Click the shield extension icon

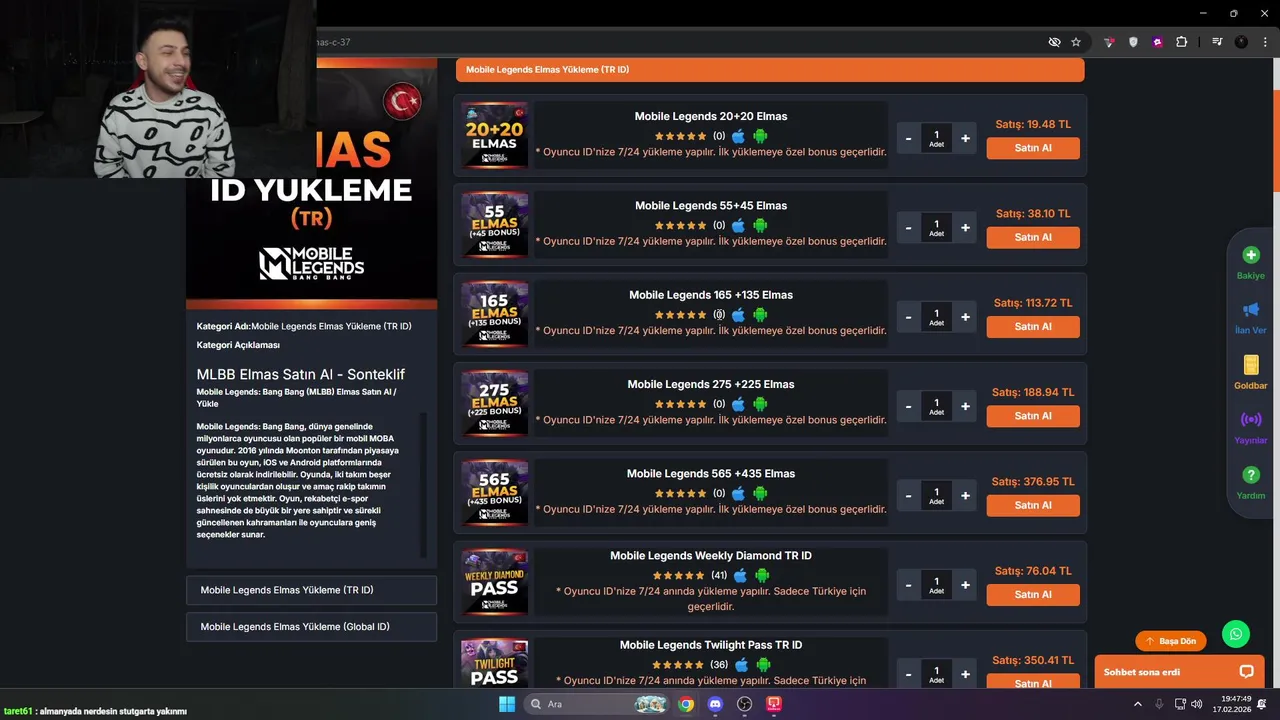click(1133, 42)
